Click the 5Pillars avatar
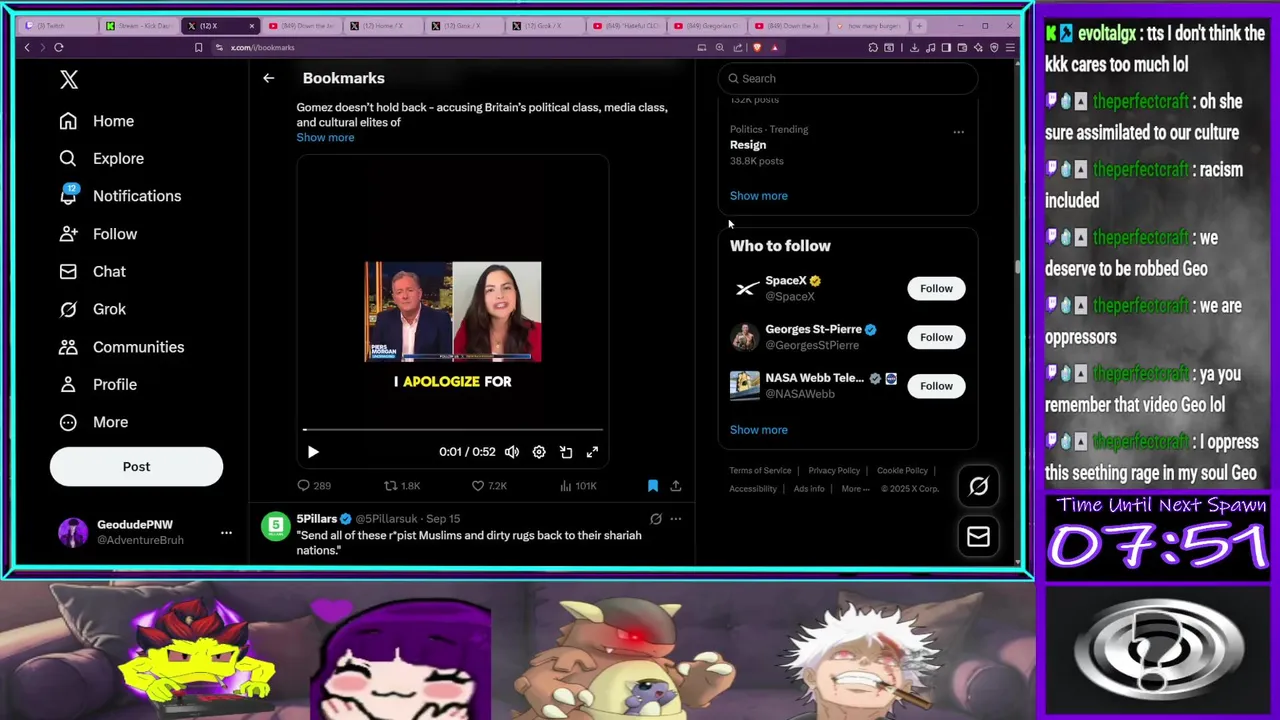The height and width of the screenshot is (720, 1280). pos(275,527)
